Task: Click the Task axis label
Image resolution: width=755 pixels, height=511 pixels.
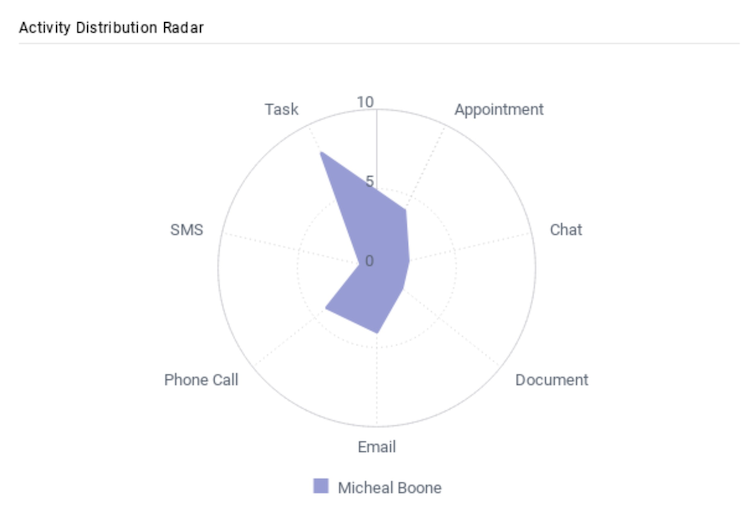Action: 282,109
